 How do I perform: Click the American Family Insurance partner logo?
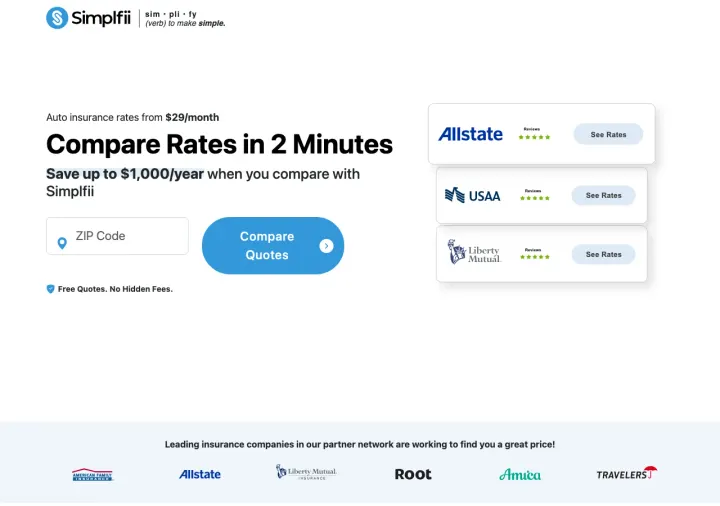pos(93,474)
